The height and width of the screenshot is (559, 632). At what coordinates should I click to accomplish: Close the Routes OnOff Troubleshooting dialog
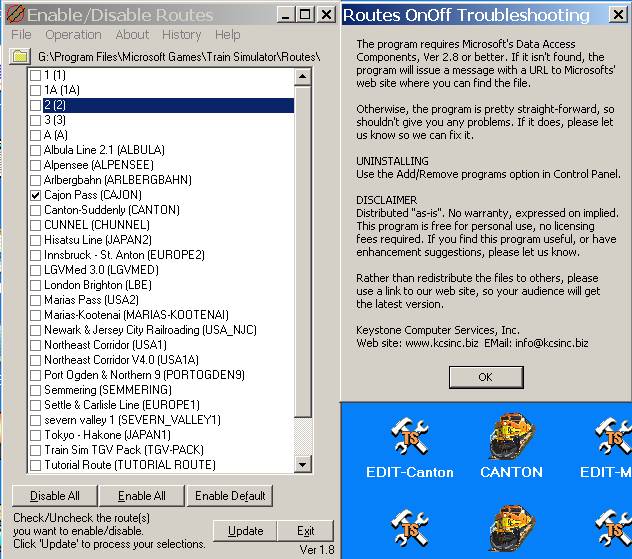(x=618, y=15)
